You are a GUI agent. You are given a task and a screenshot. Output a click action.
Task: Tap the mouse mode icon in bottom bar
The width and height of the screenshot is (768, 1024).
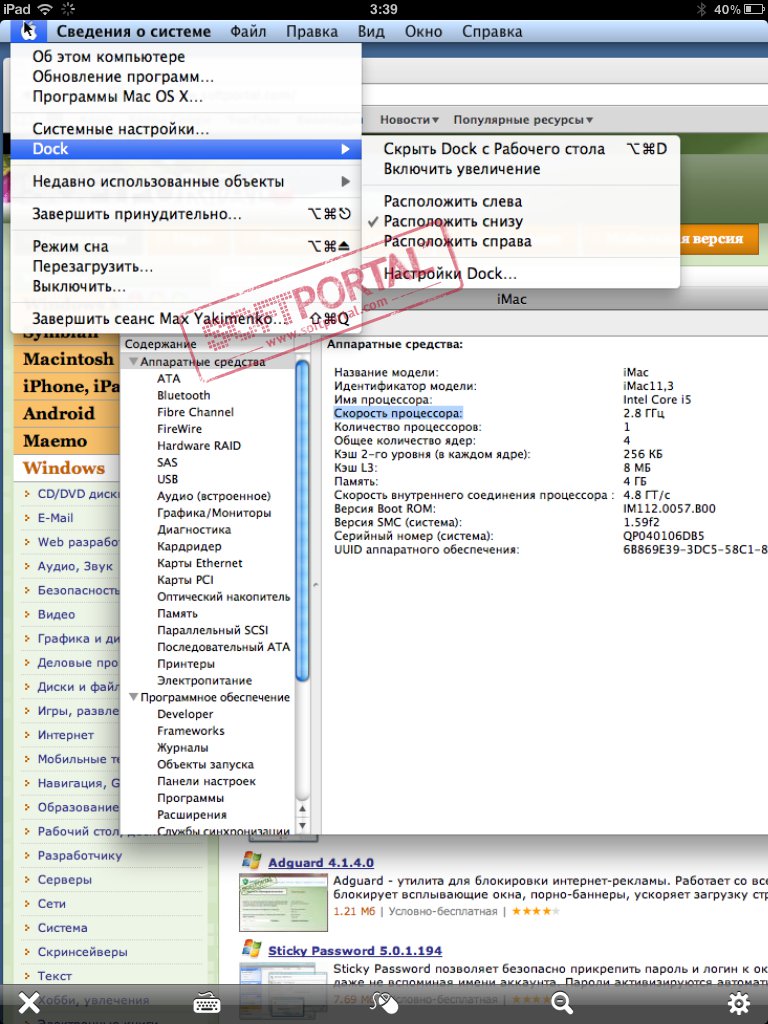point(385,1003)
